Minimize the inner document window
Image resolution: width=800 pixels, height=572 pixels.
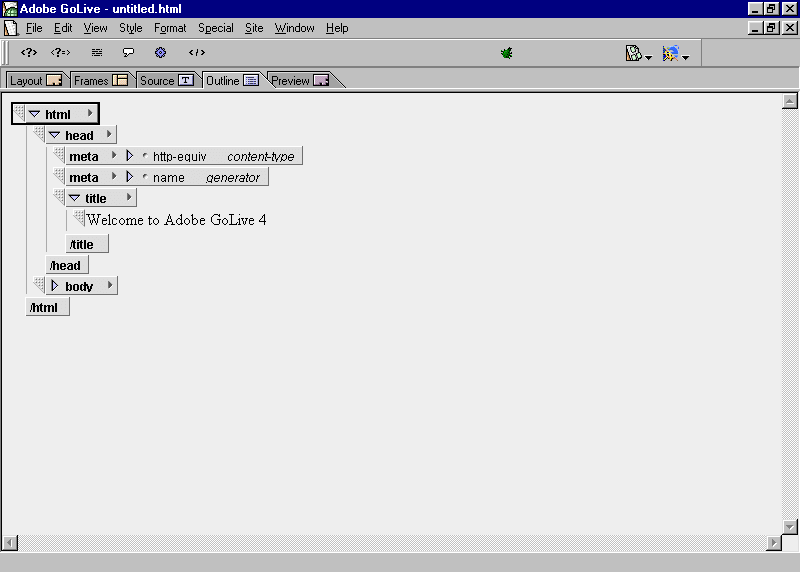click(755, 28)
